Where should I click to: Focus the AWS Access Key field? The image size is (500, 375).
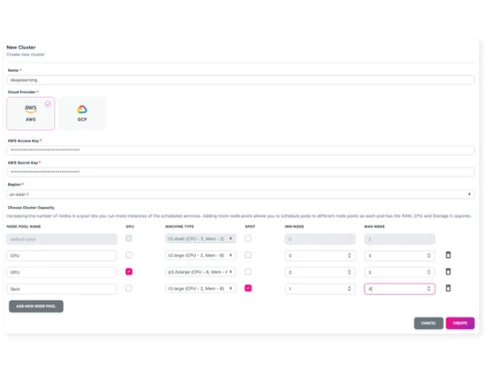coord(240,150)
